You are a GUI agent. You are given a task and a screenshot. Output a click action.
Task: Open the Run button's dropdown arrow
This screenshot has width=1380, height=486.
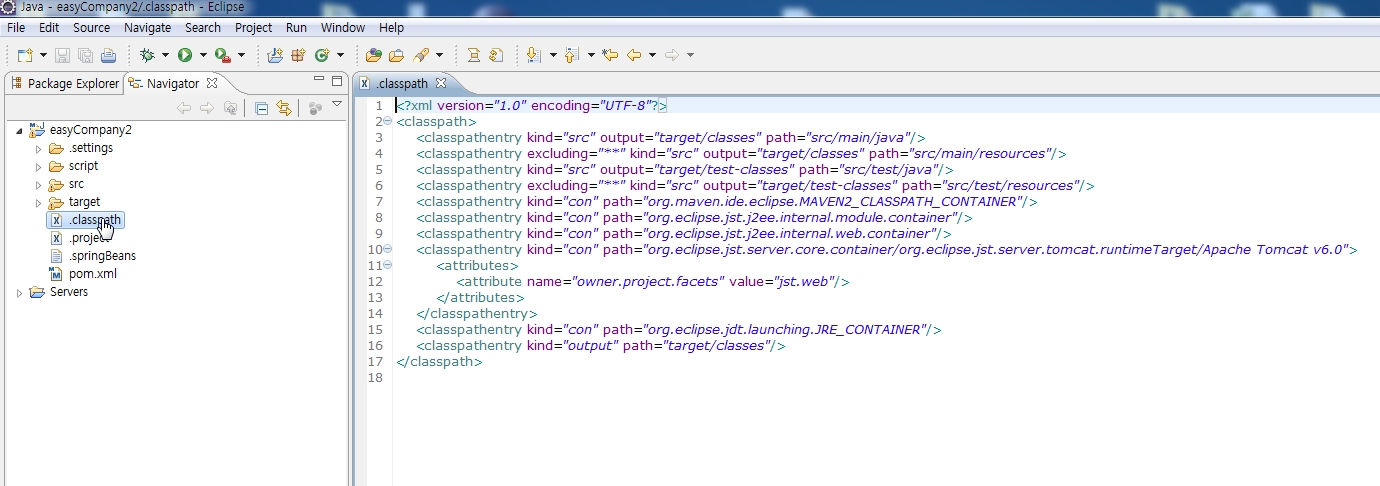click(203, 55)
